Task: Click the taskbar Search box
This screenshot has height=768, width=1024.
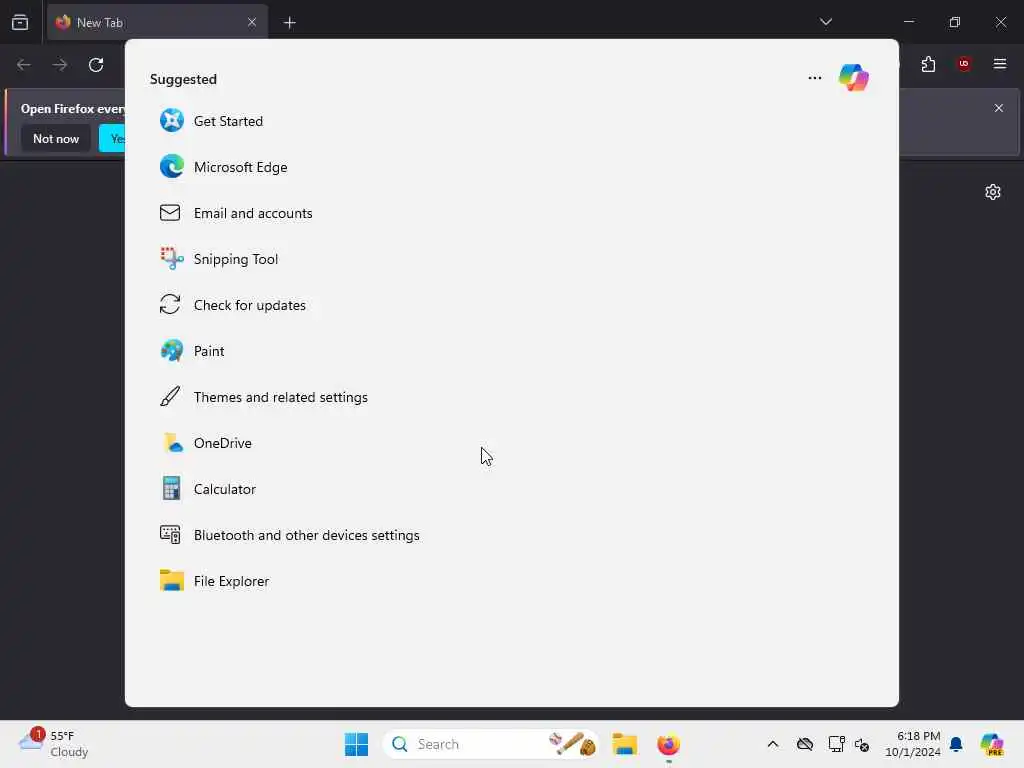Action: point(491,744)
